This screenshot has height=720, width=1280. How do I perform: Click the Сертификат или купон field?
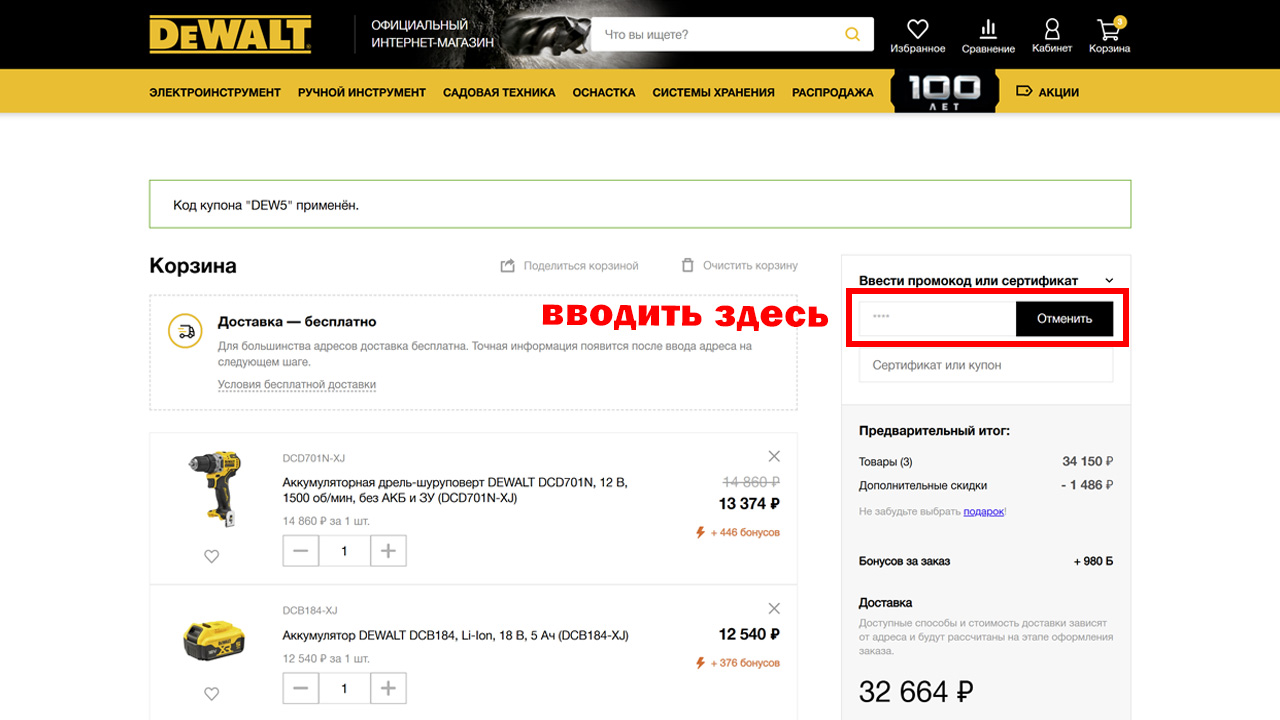click(x=986, y=365)
